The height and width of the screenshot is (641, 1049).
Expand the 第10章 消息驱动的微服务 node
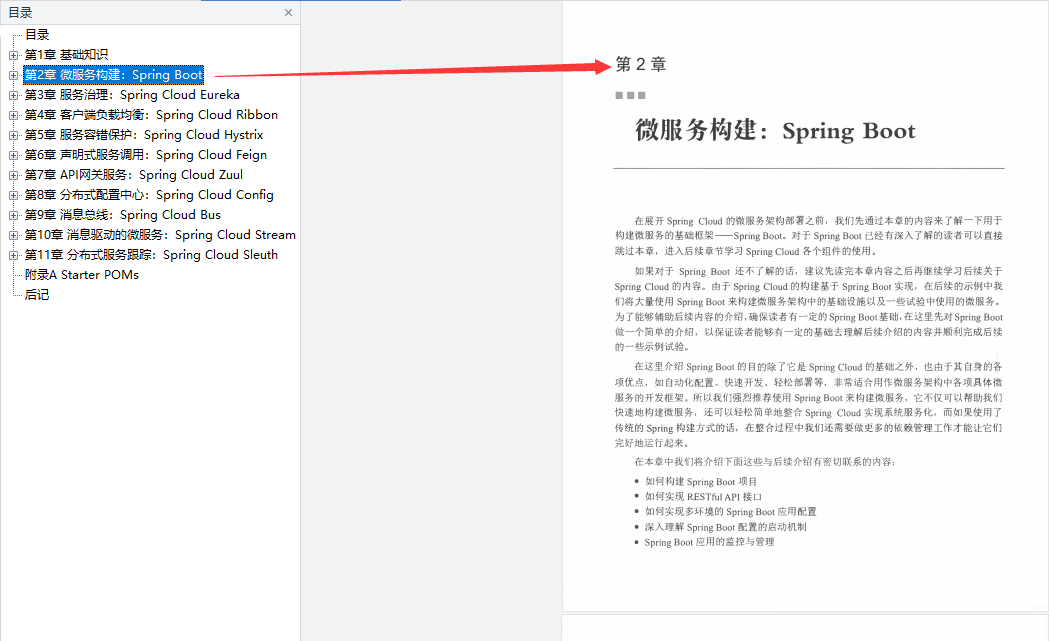(x=13, y=236)
